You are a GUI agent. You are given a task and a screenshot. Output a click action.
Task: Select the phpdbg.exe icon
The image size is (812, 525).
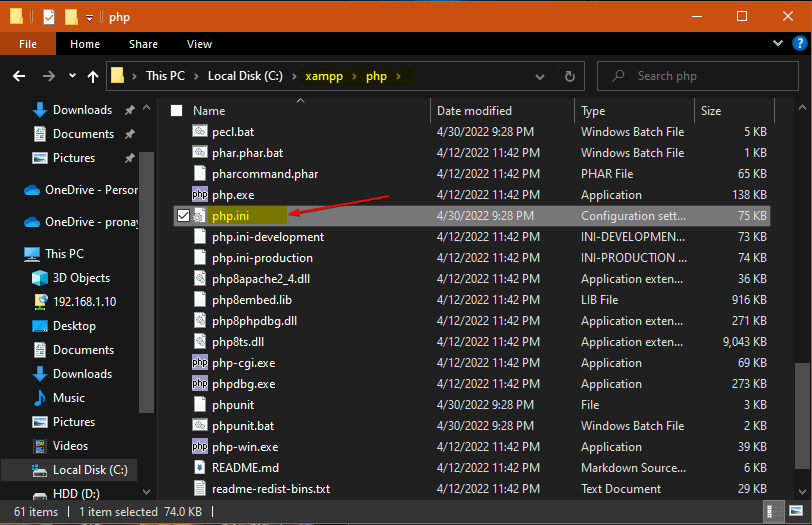tap(200, 384)
